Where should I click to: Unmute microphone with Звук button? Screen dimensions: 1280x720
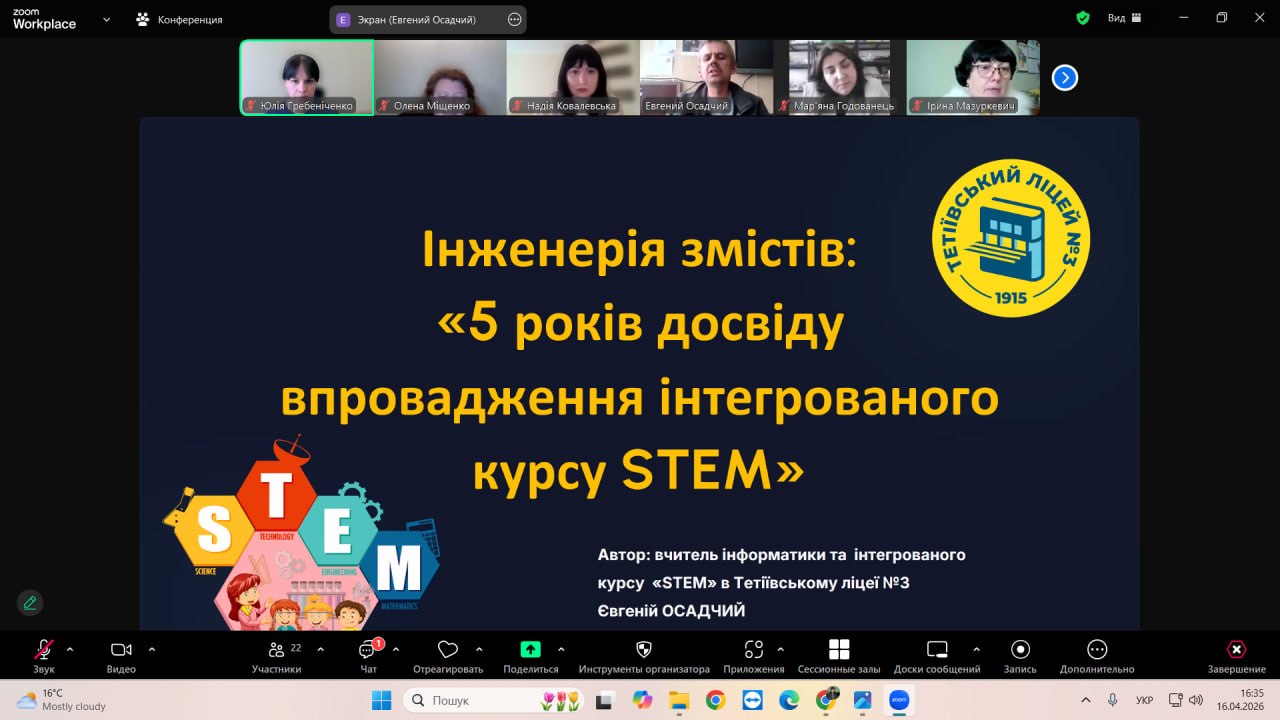[x=44, y=651]
